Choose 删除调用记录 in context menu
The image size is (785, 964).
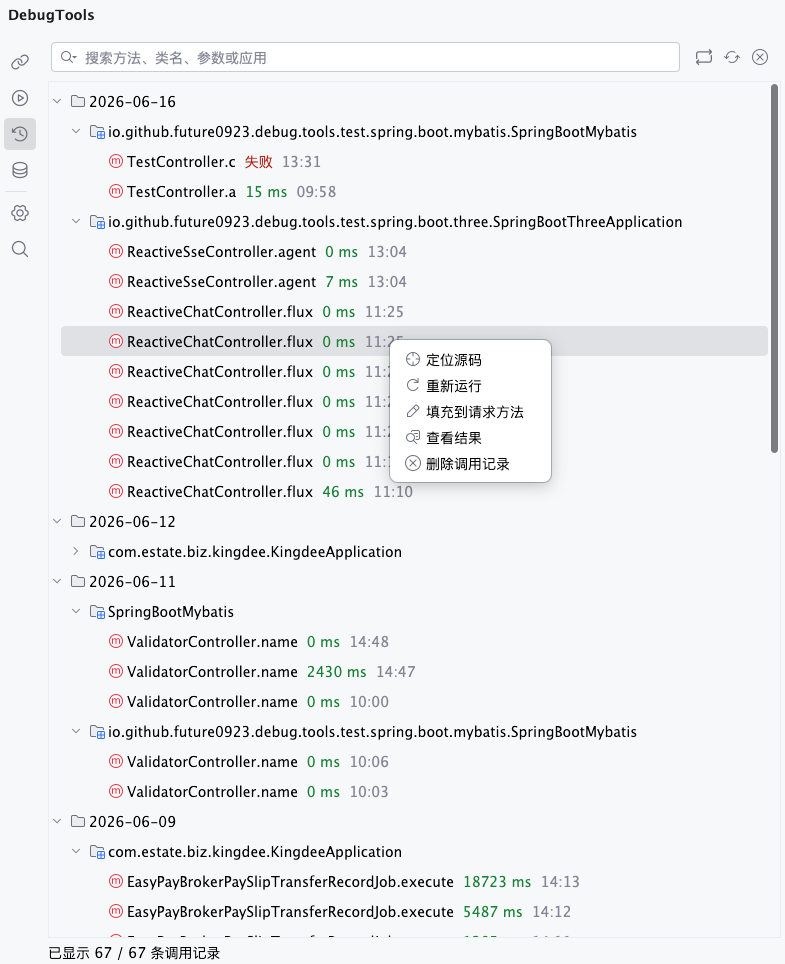pyautogui.click(x=470, y=464)
